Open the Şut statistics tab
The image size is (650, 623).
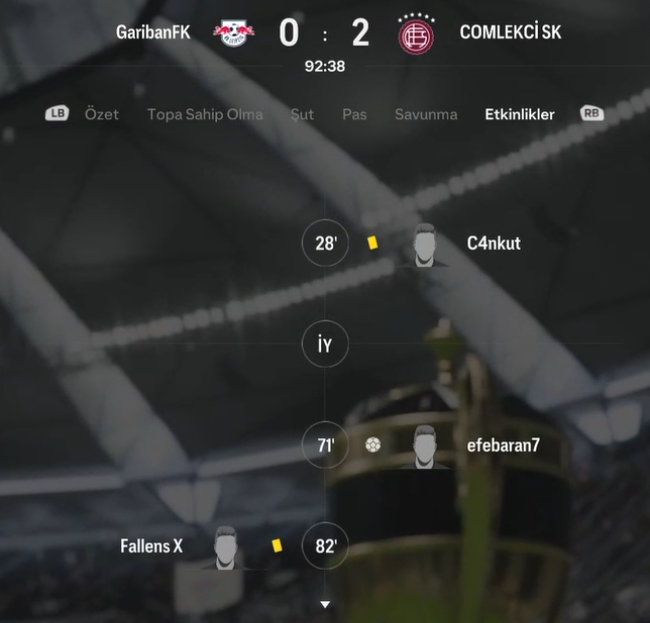tap(302, 114)
